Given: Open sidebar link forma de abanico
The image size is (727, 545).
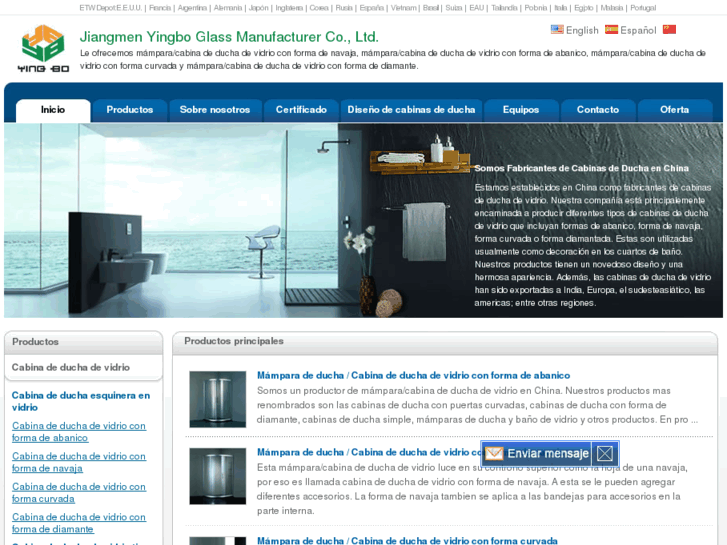Looking at the screenshot, I should point(79,432).
